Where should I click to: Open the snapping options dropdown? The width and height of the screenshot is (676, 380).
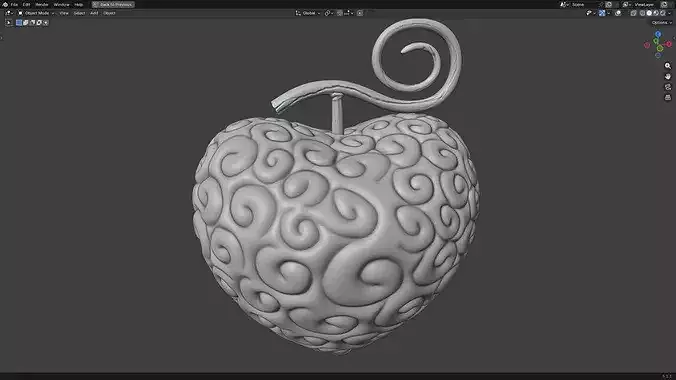pos(349,13)
